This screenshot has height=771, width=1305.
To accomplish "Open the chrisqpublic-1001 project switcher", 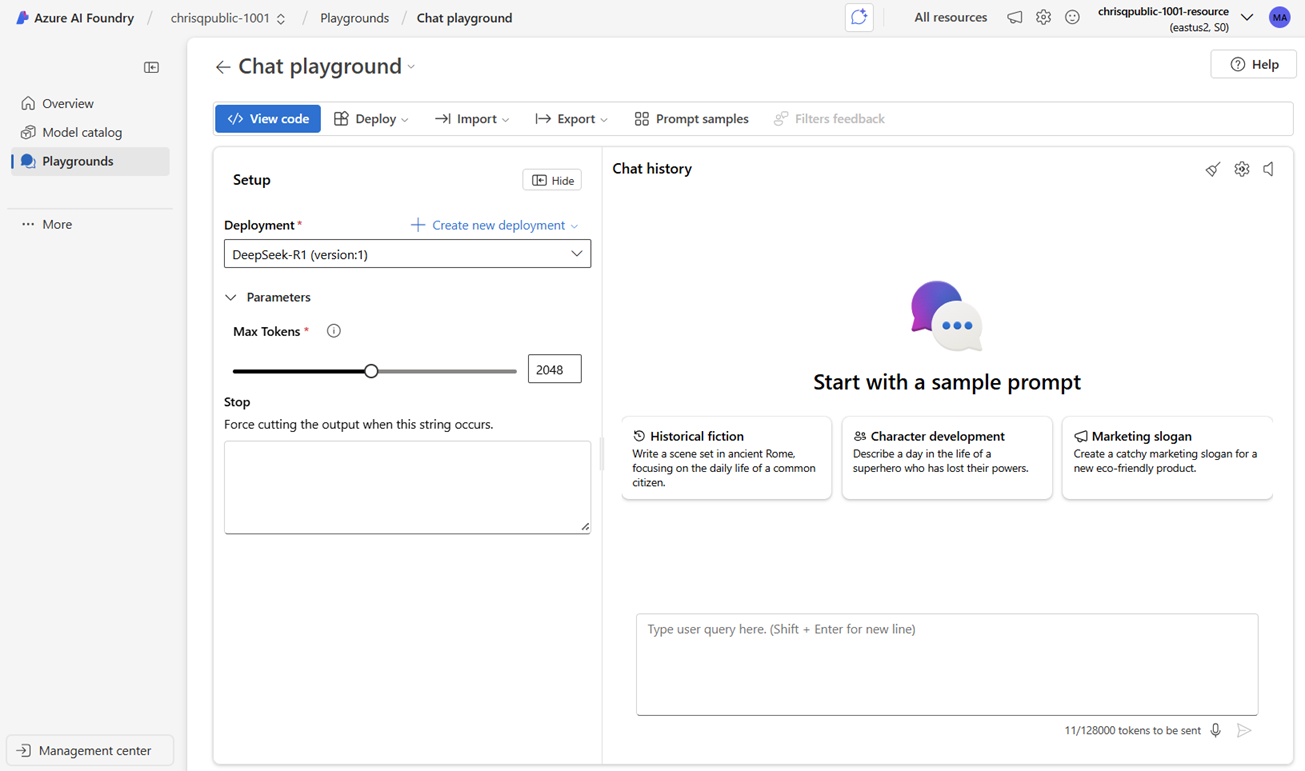I will (x=228, y=18).
